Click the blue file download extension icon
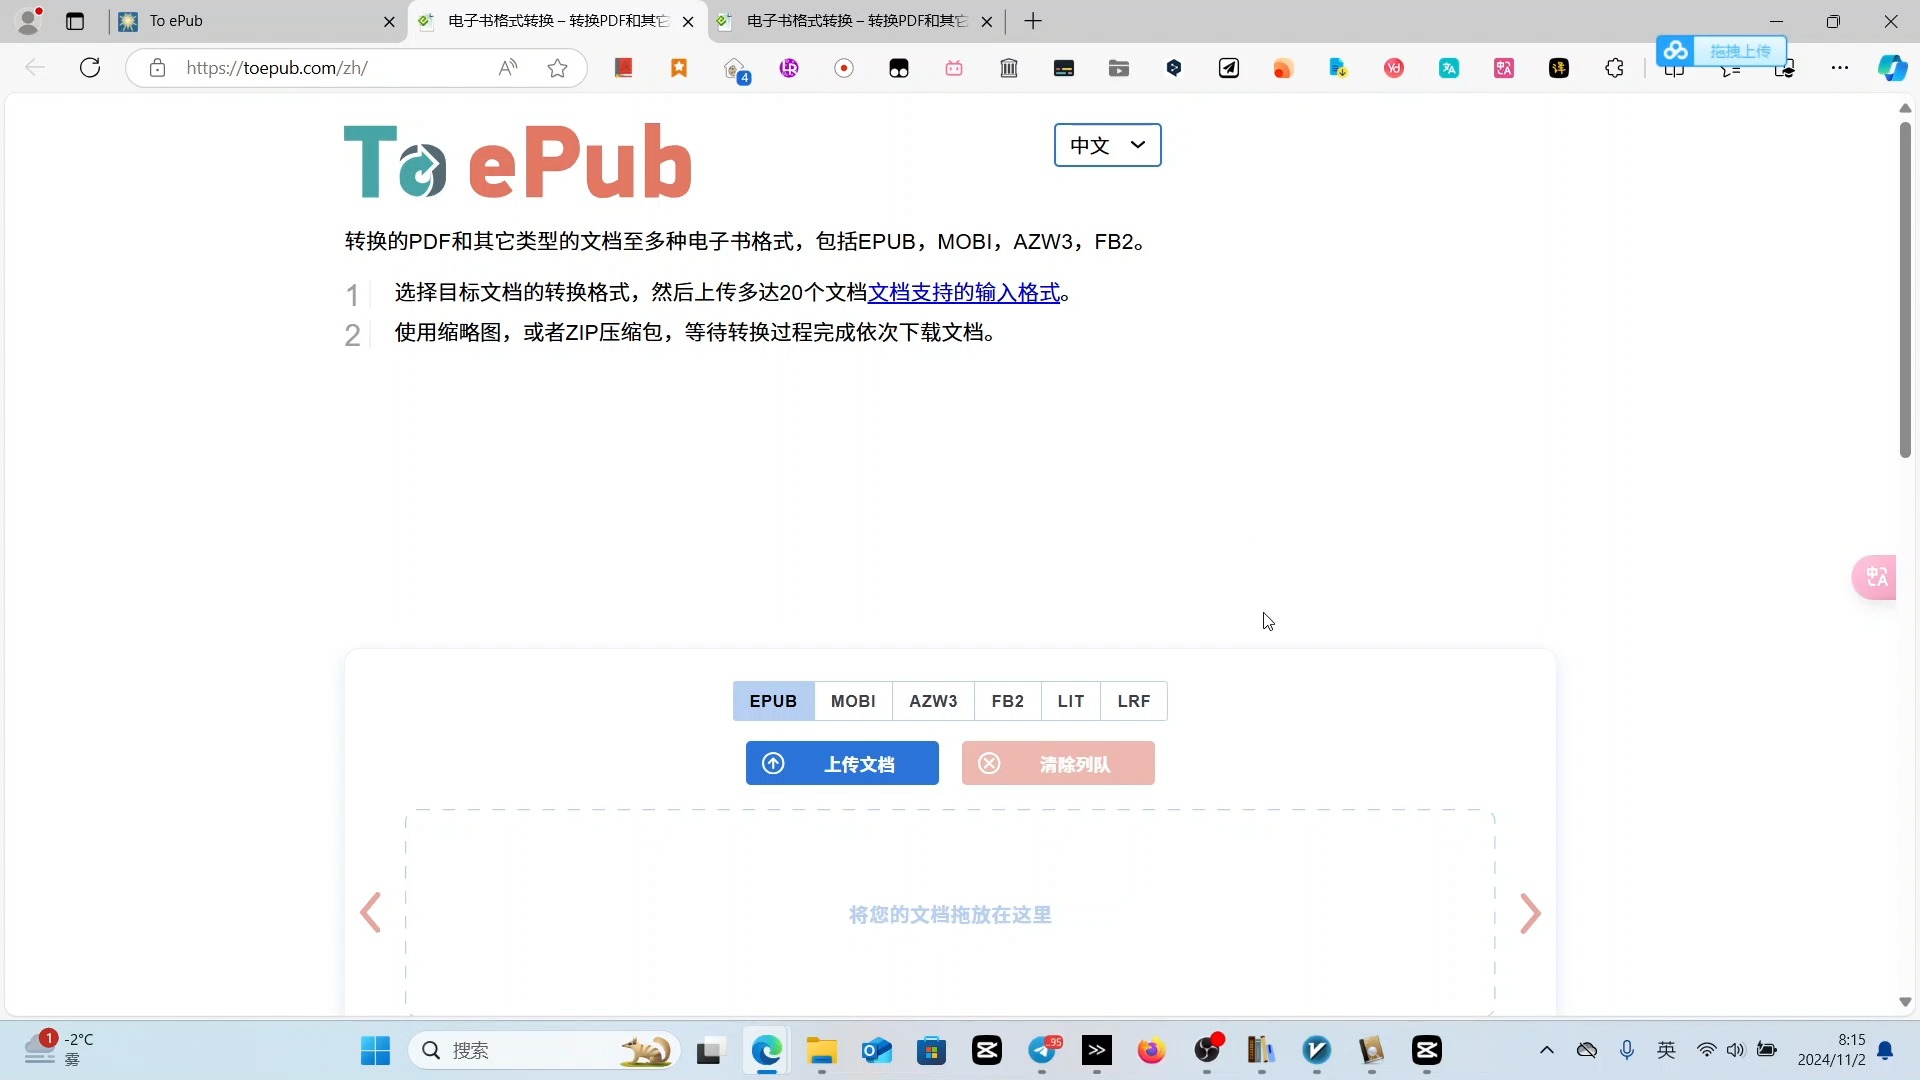The height and width of the screenshot is (1080, 1920). coord(1339,67)
